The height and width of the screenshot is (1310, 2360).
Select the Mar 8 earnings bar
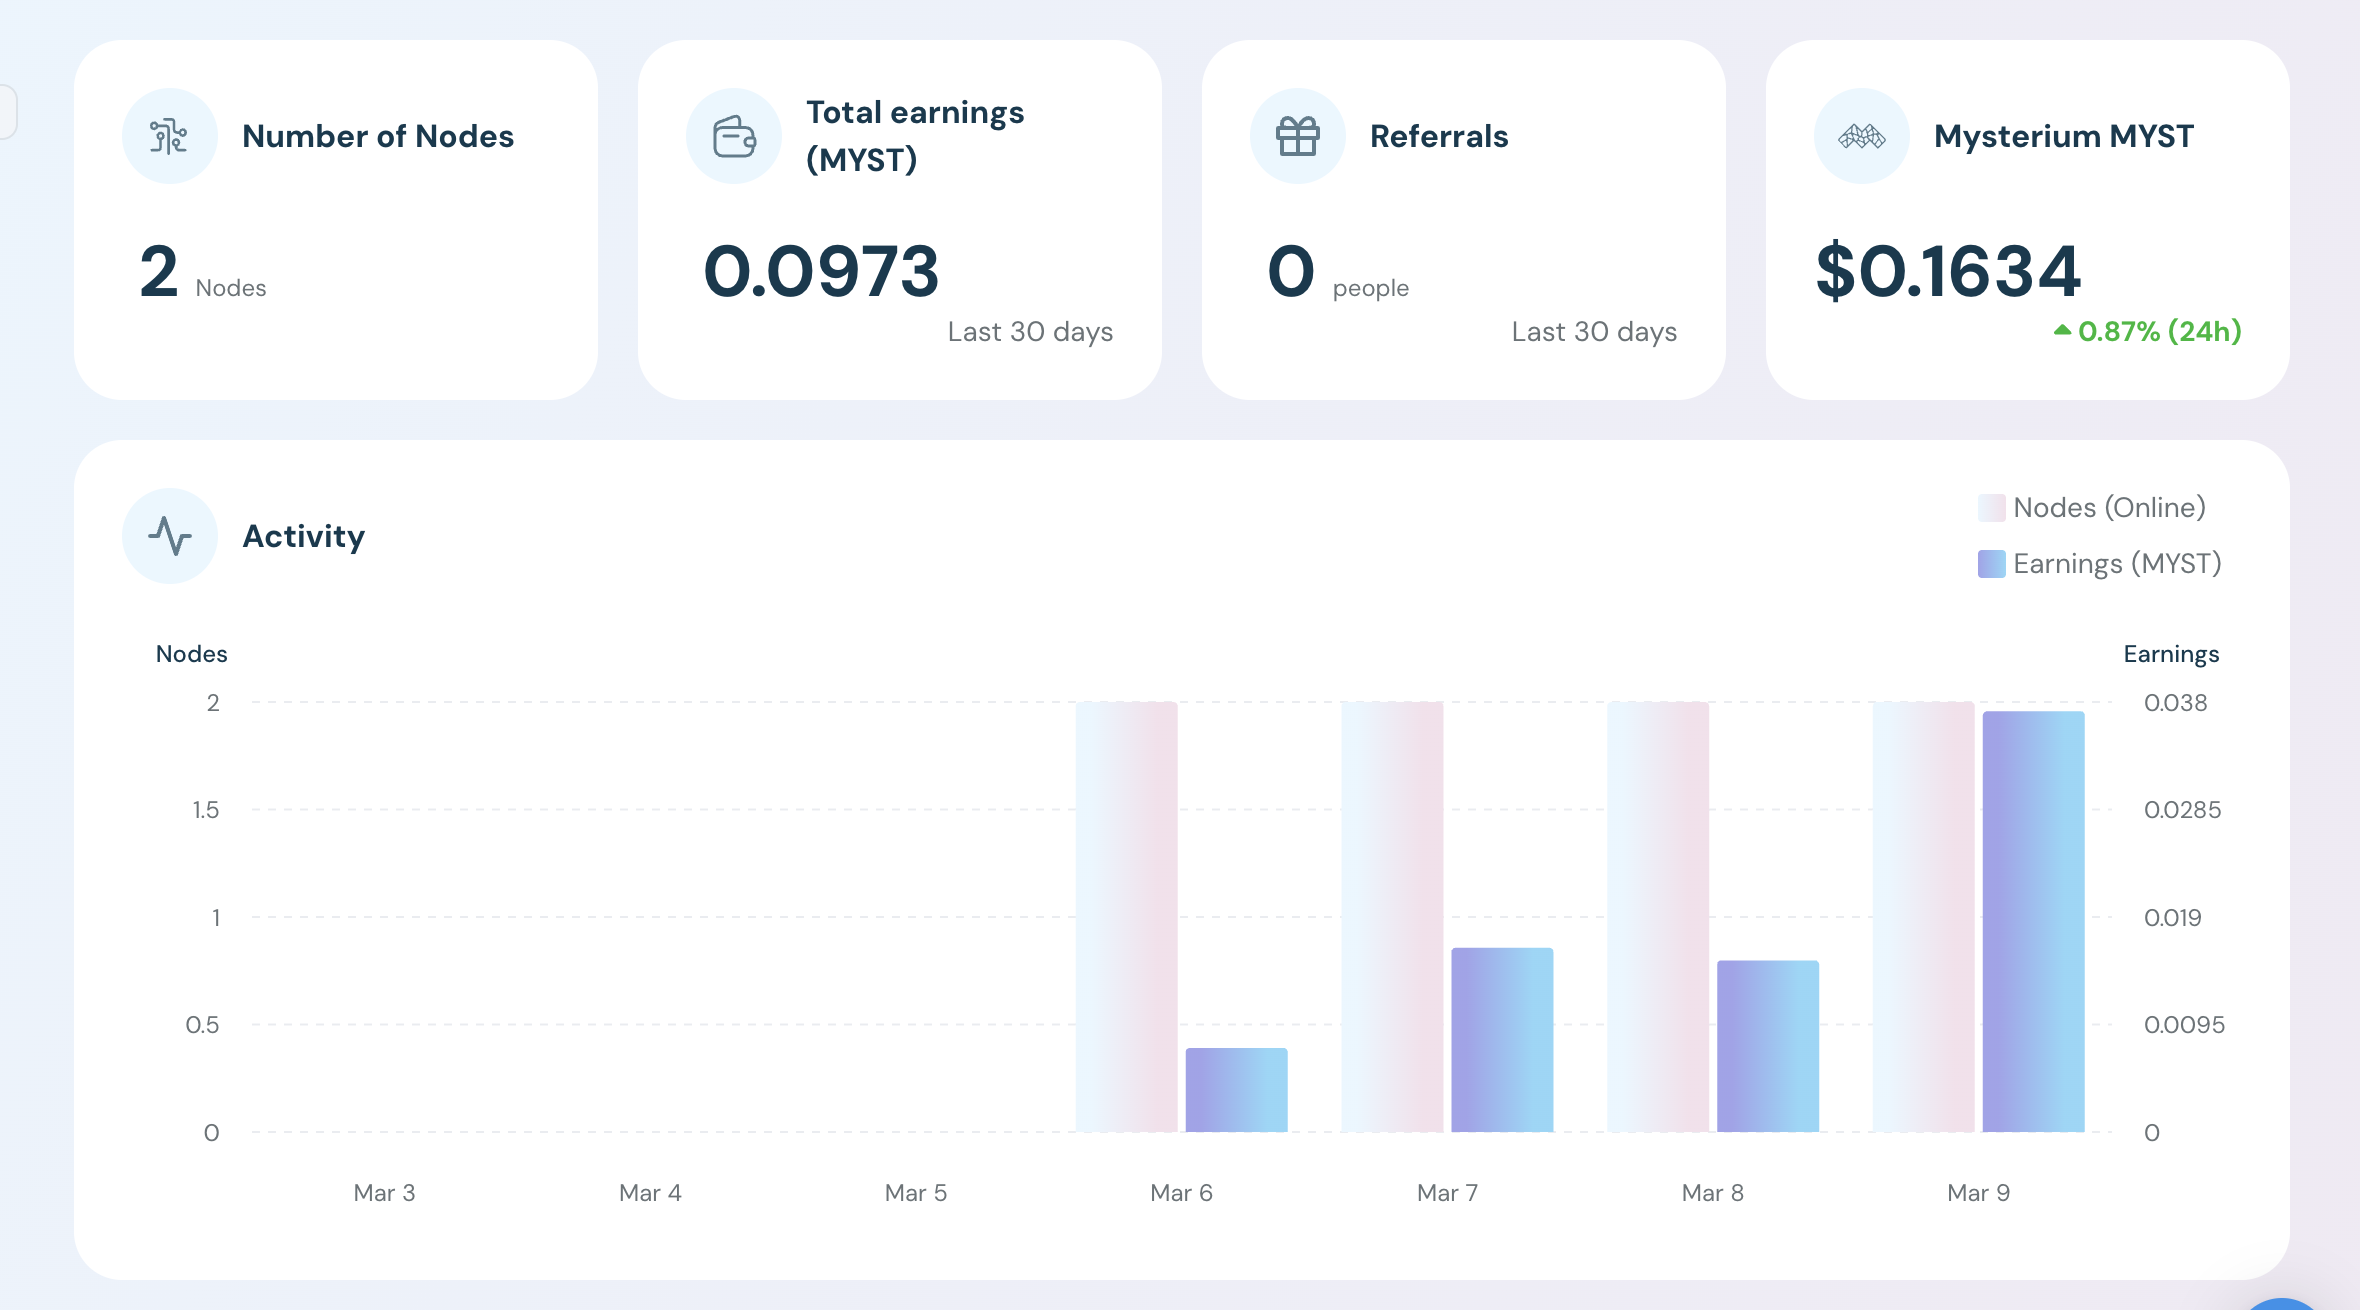[1767, 1046]
